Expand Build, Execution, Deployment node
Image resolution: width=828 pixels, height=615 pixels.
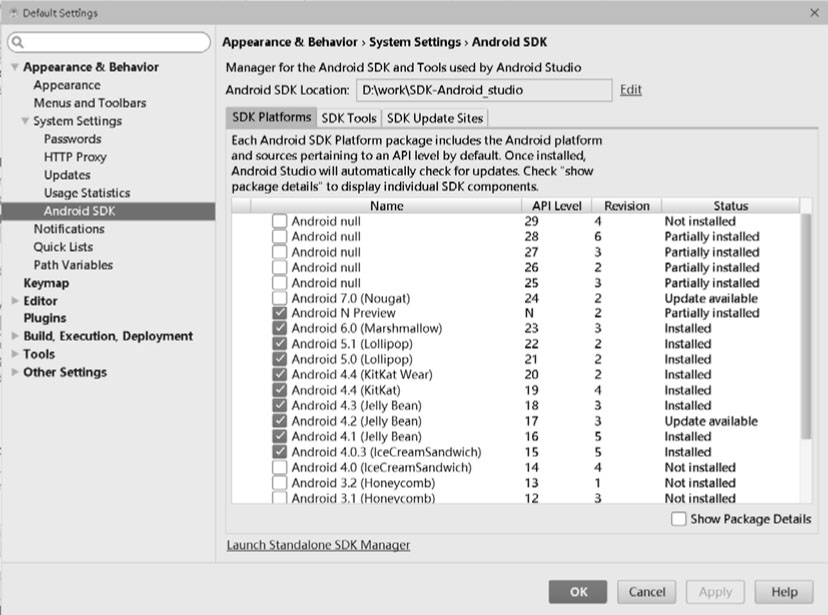click(15, 336)
